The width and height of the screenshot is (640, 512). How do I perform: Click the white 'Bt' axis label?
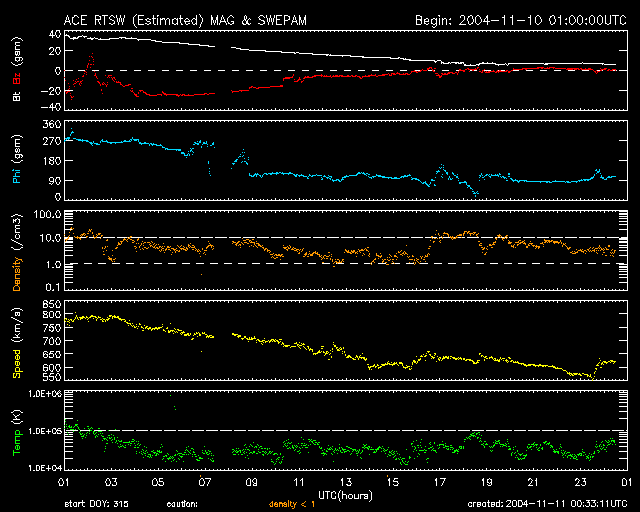17,96
